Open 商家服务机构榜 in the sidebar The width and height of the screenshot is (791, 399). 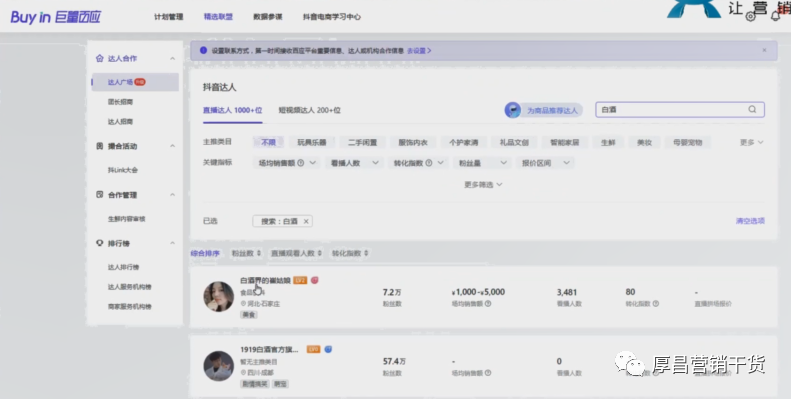pos(129,306)
